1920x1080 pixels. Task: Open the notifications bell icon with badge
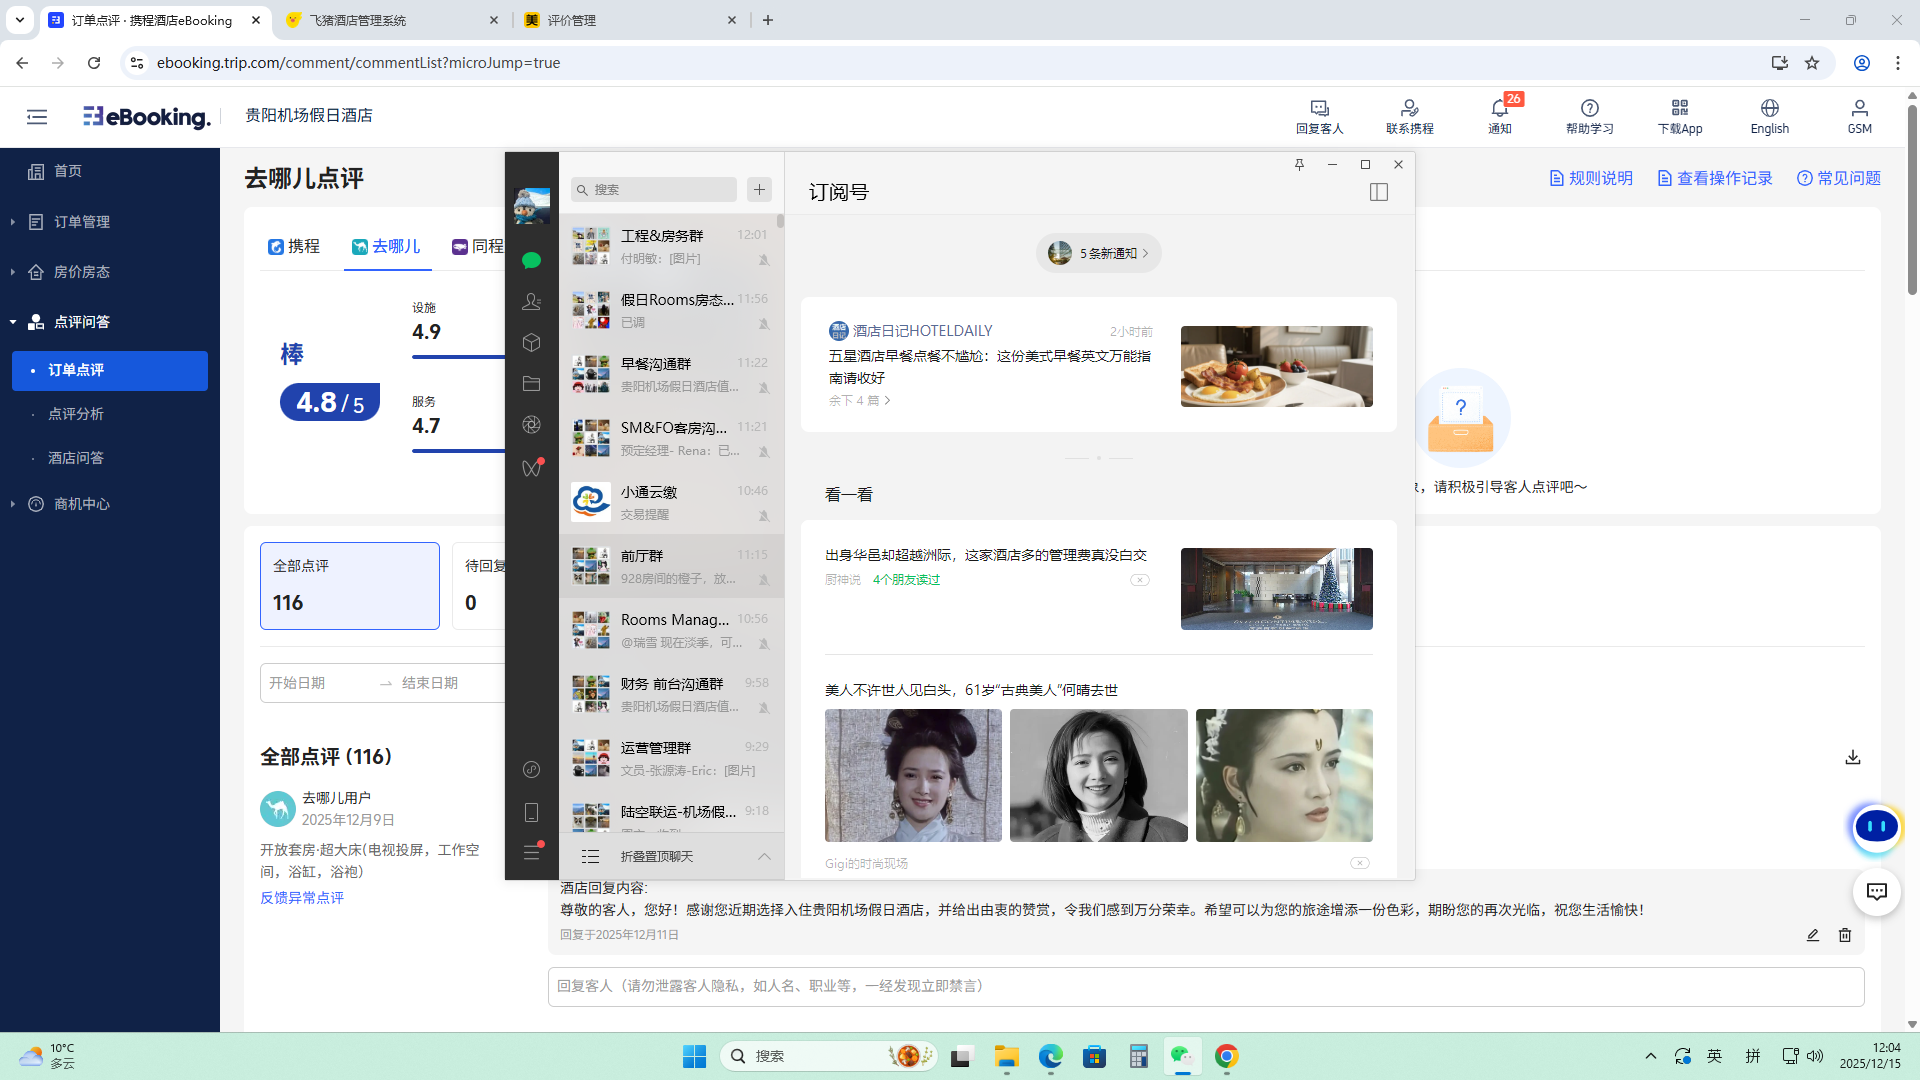(x=1499, y=109)
